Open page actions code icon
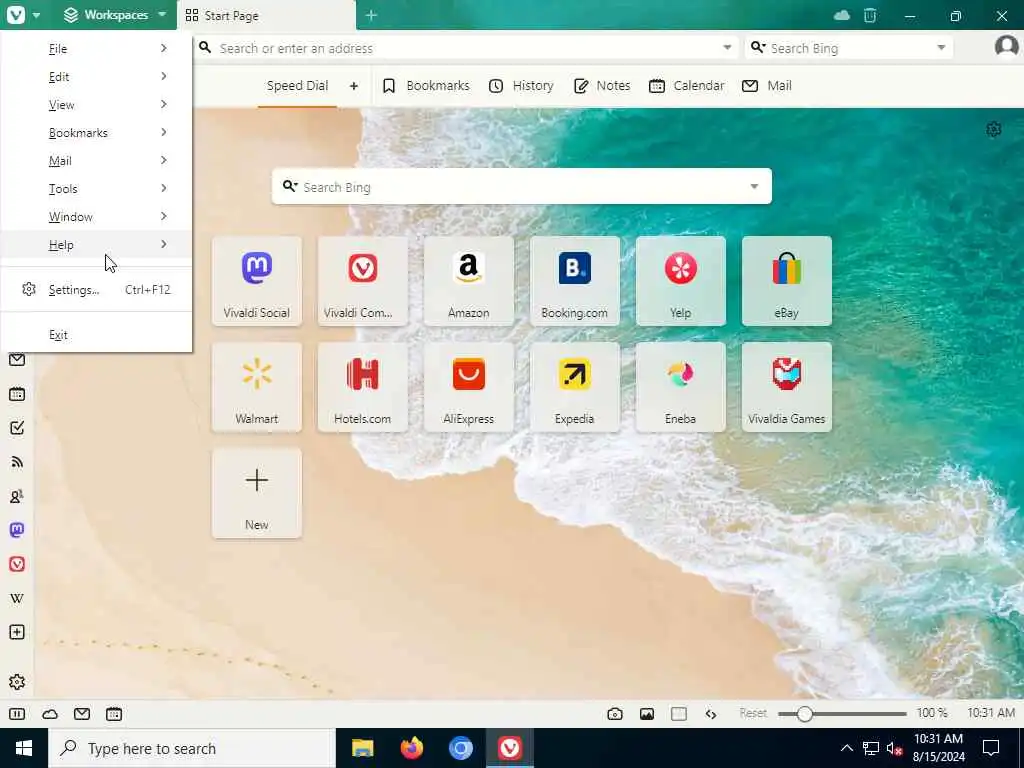This screenshot has height=768, width=1024. tap(711, 714)
